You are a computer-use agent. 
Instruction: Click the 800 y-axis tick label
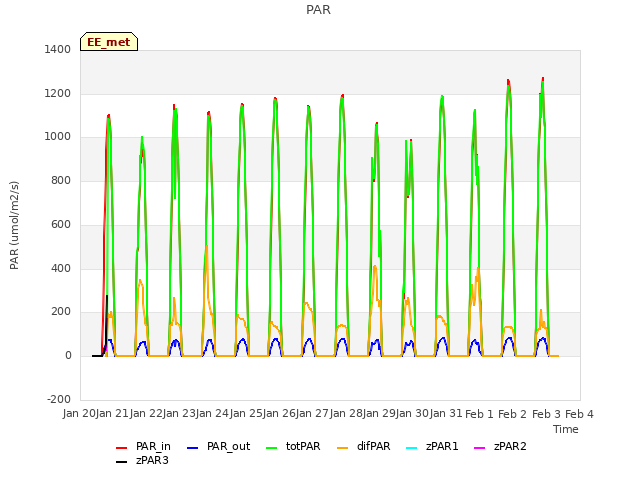(x=61, y=180)
